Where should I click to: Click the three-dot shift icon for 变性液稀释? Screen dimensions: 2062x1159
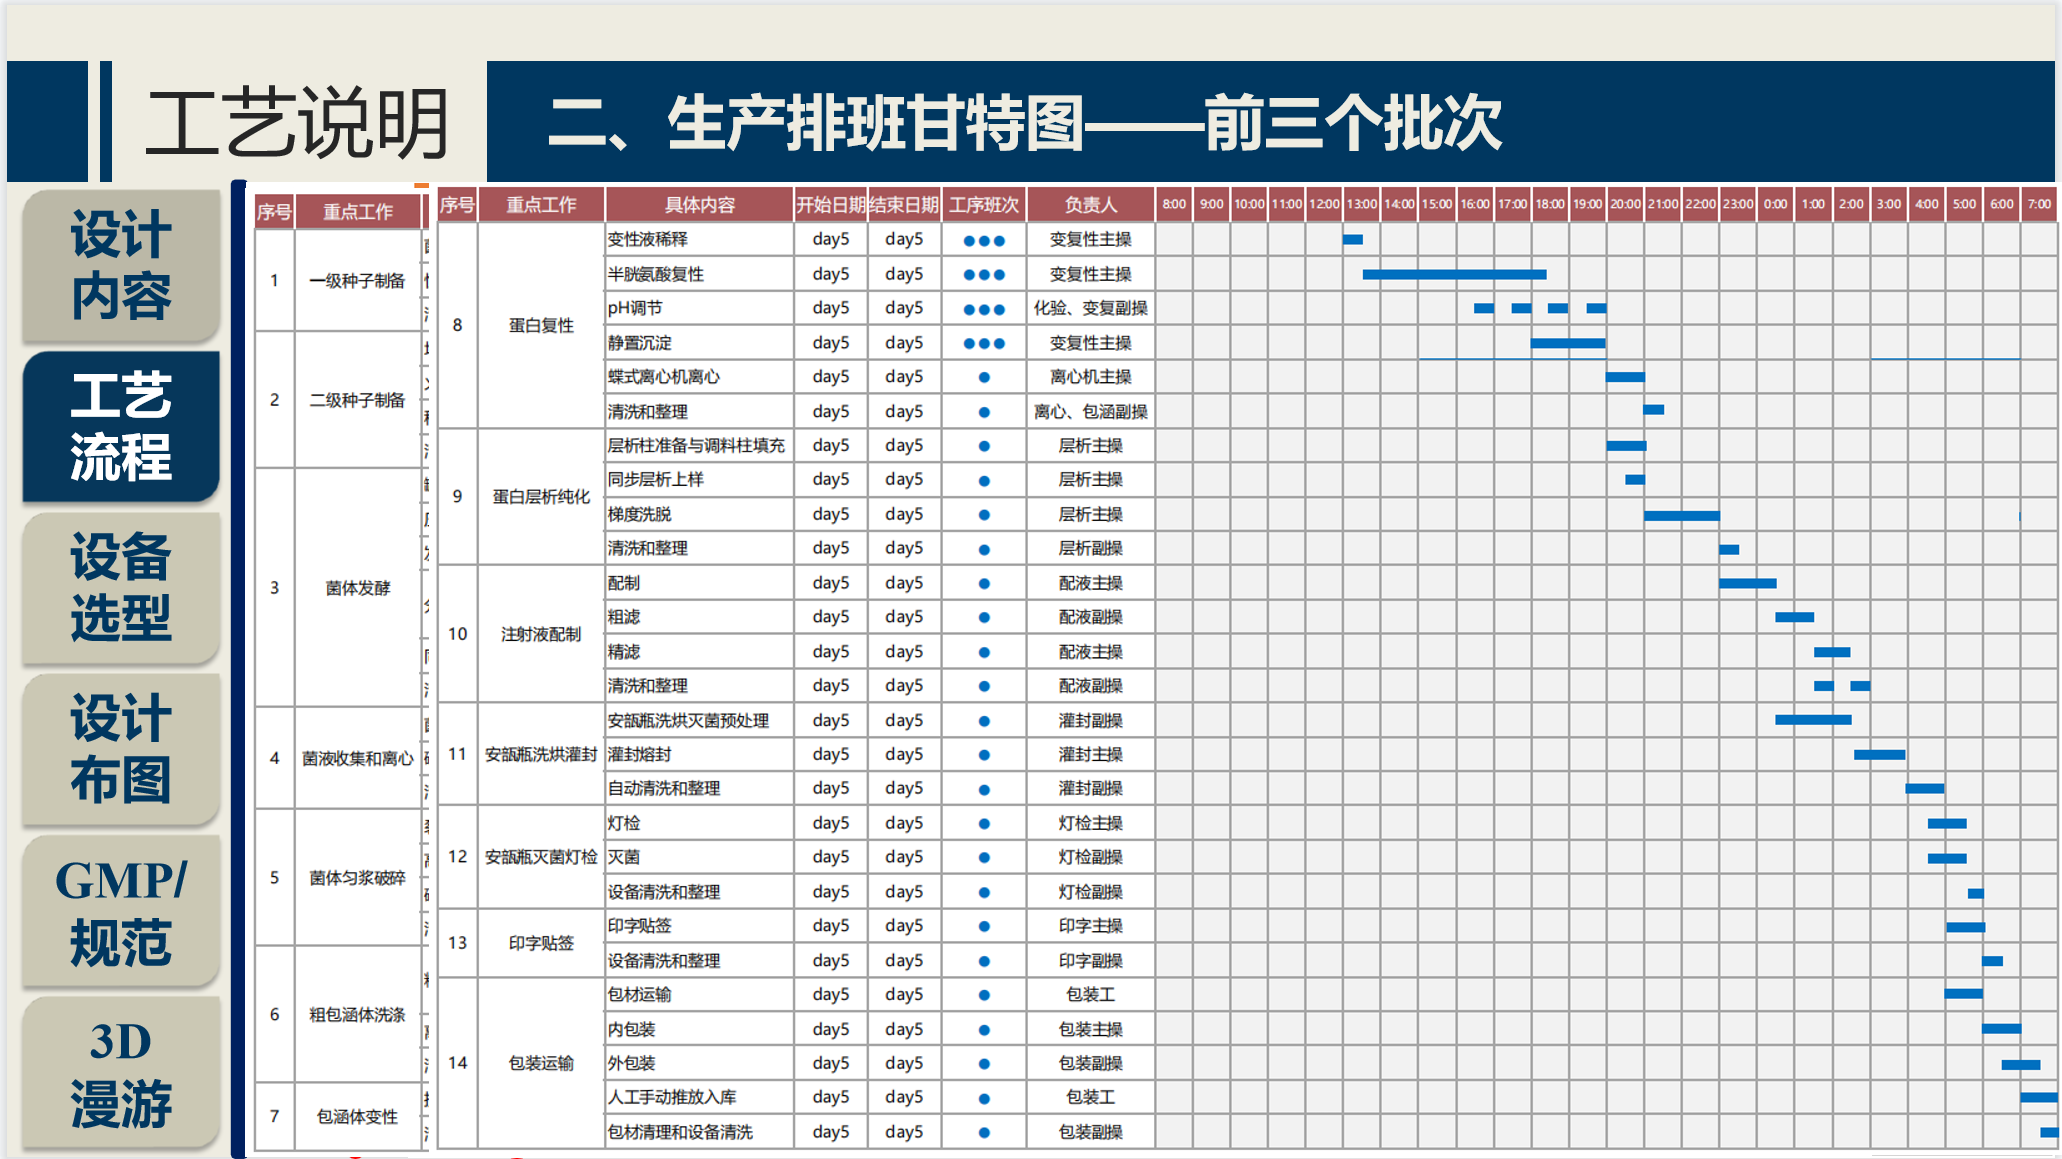click(x=983, y=240)
